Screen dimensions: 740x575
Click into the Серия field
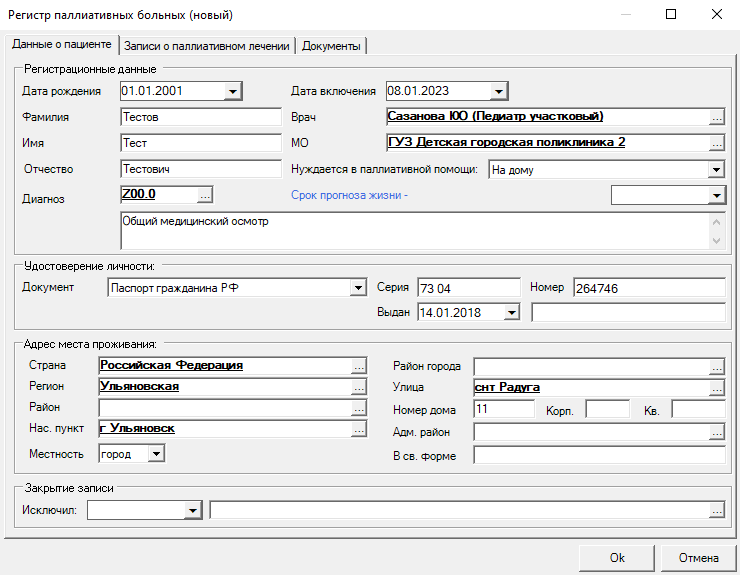(469, 288)
